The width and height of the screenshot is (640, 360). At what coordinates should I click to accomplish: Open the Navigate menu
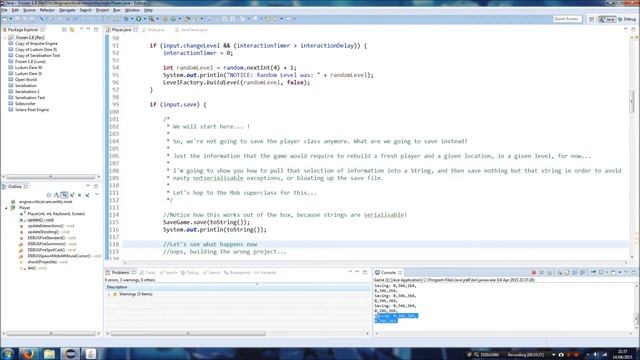67,10
